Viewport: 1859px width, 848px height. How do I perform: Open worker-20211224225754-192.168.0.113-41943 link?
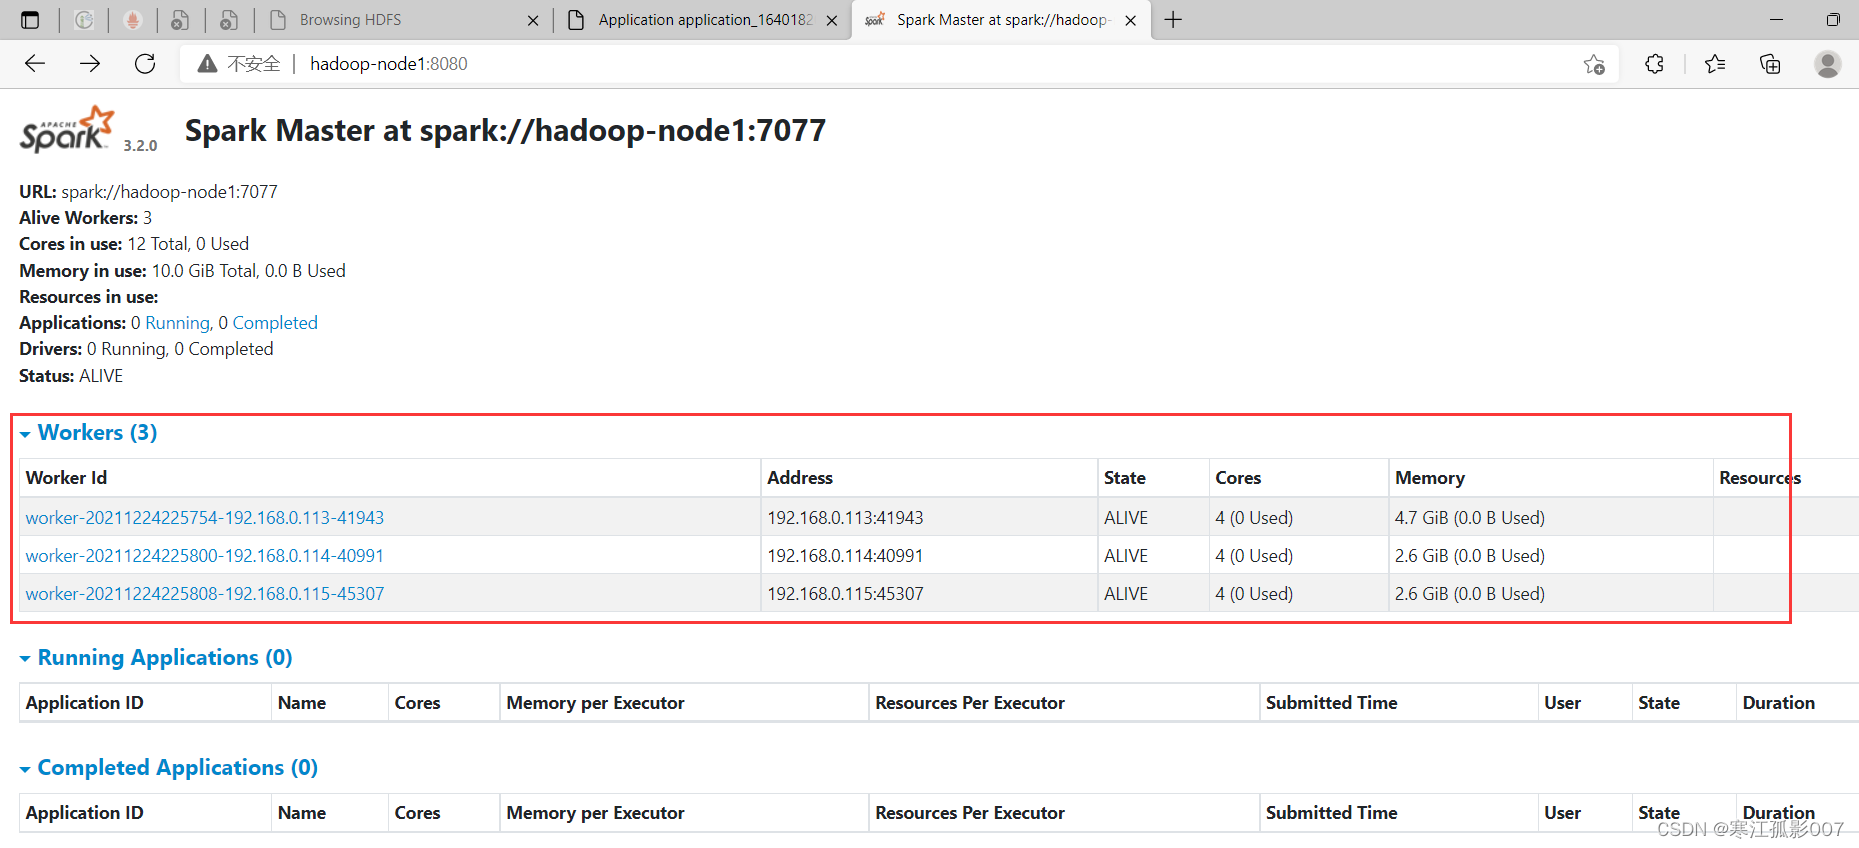point(205,518)
